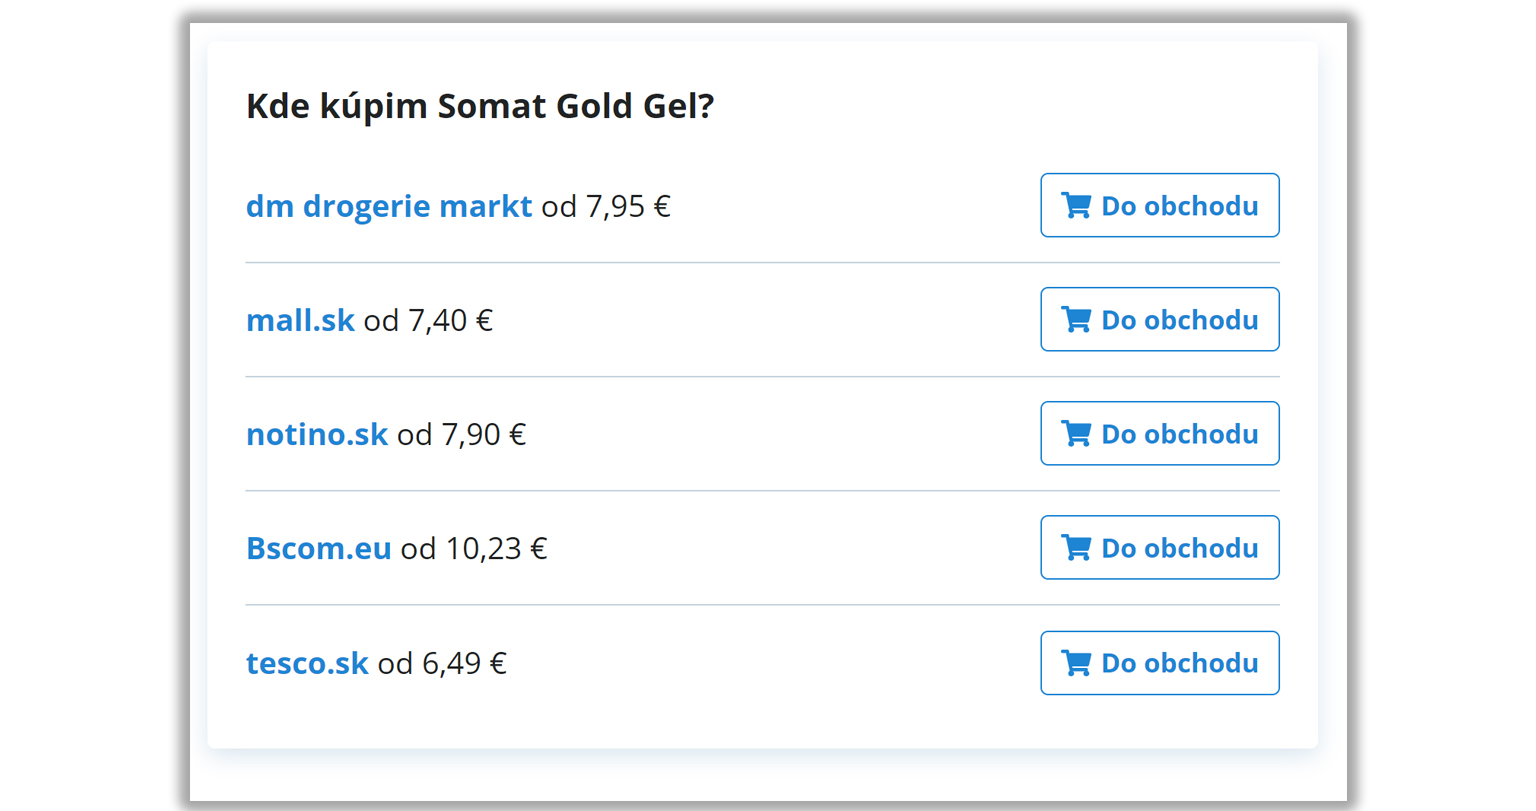This screenshot has height=811, width=1536.
Task: Click the 'od 7,95 €' price text
Action: pyautogui.click(x=606, y=206)
